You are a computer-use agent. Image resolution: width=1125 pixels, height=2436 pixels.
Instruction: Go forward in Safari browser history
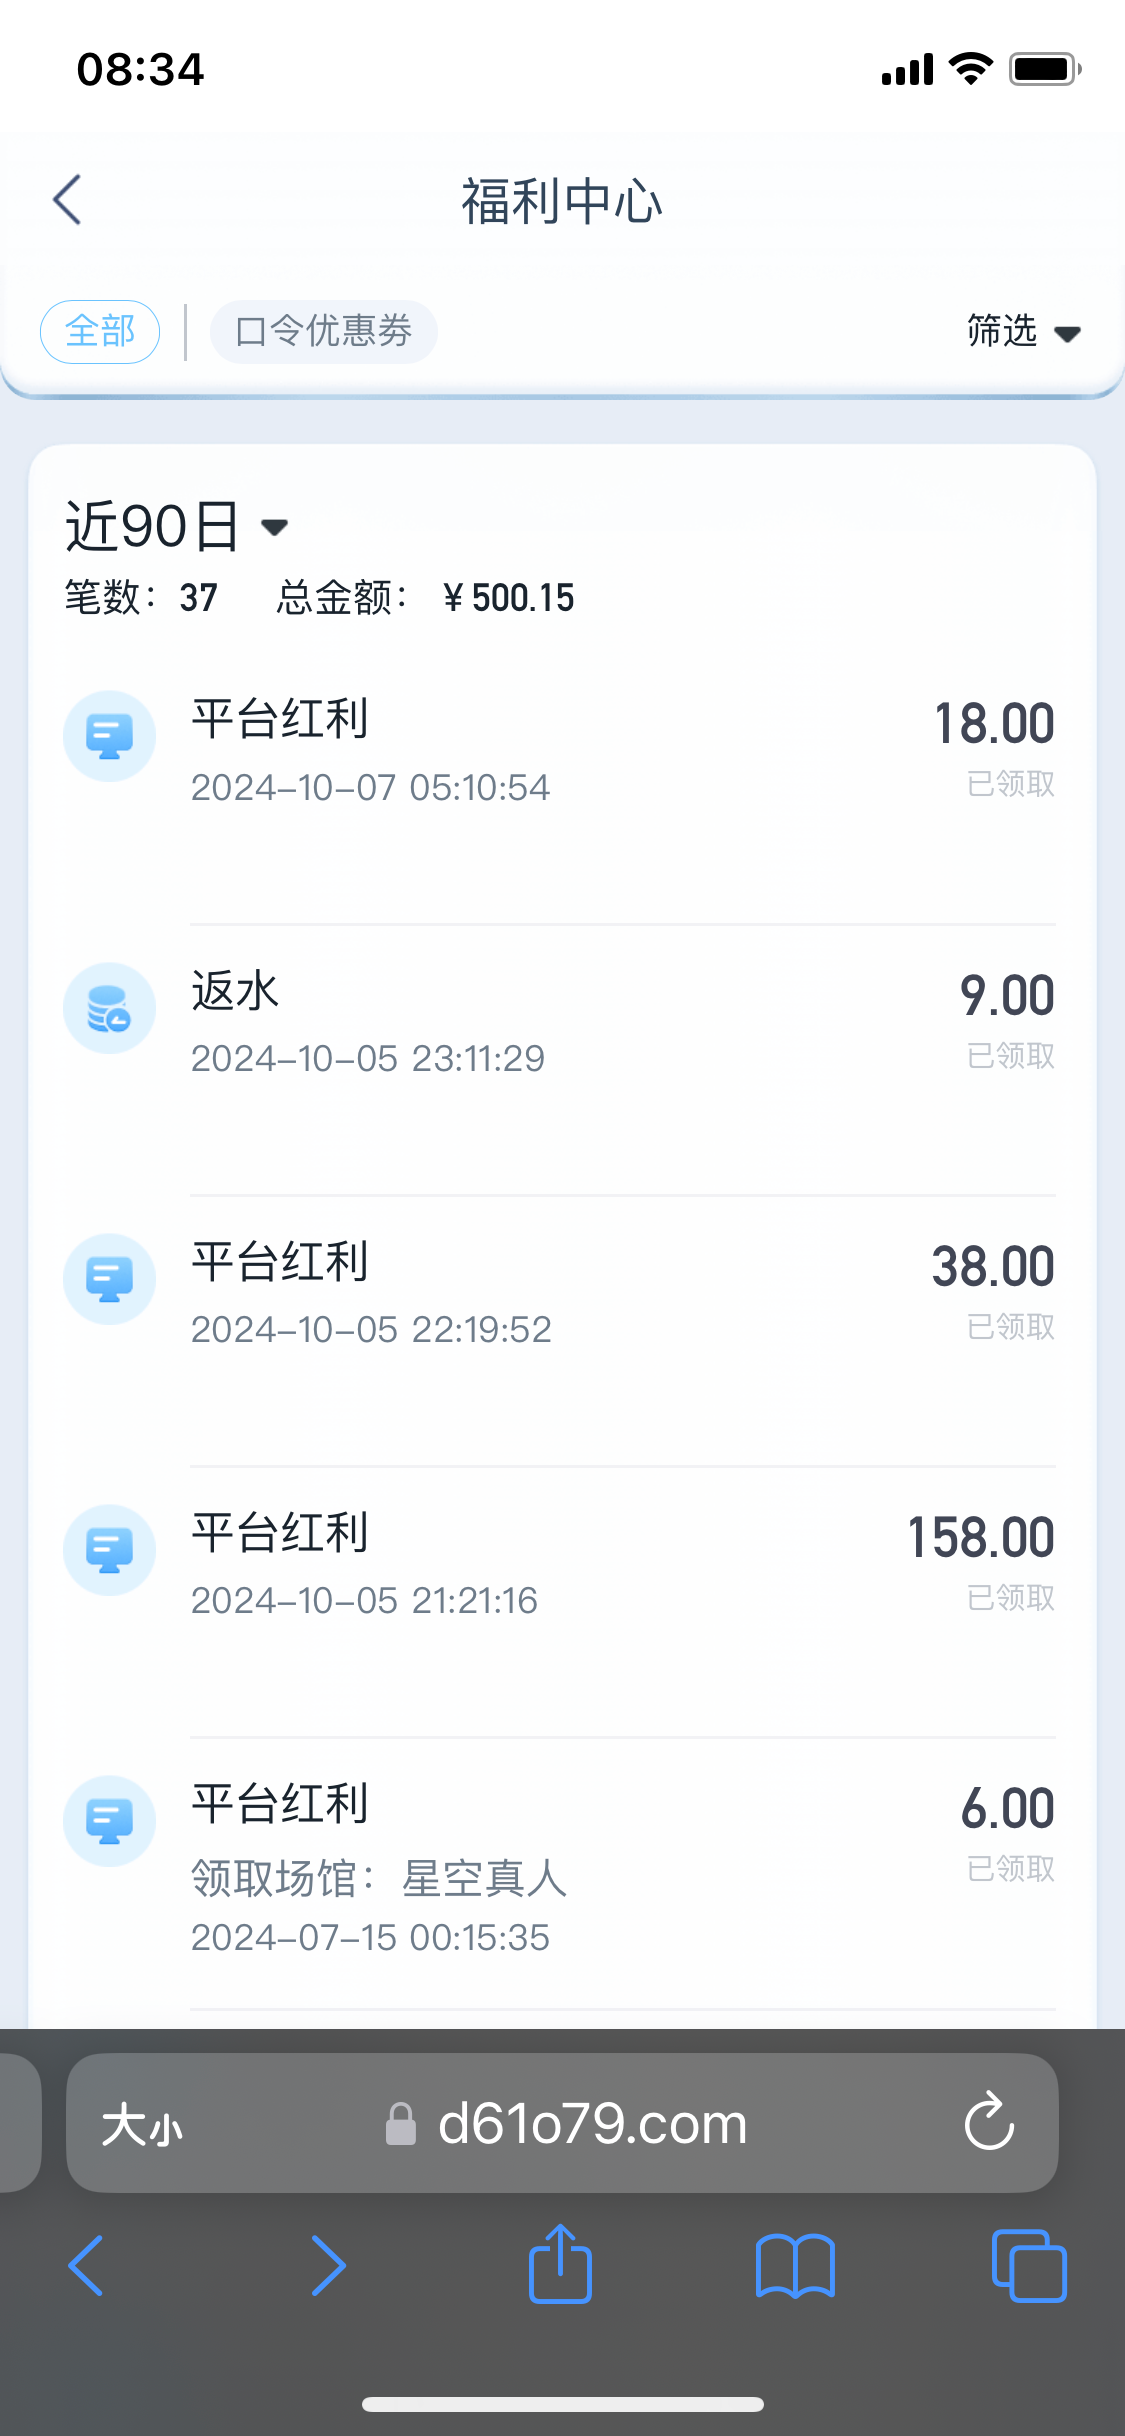[328, 2265]
